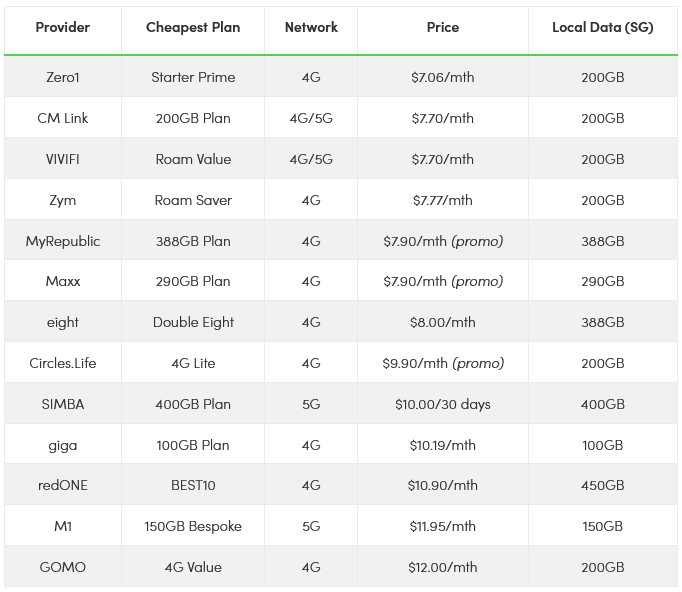Click the Network column header

[x=311, y=27]
